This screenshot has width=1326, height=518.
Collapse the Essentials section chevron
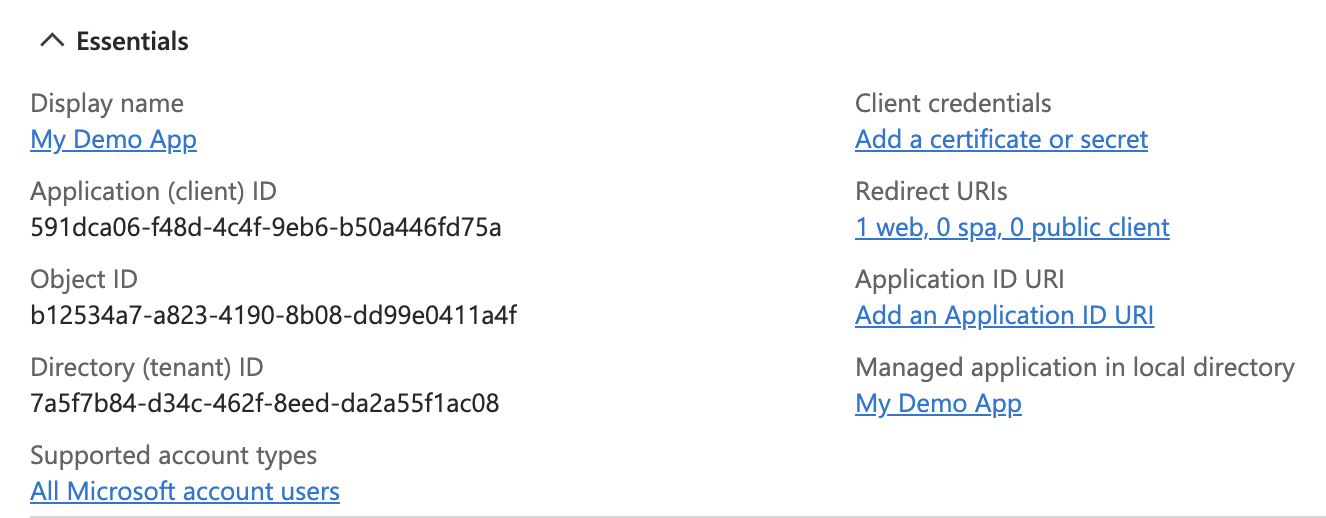pos(50,42)
